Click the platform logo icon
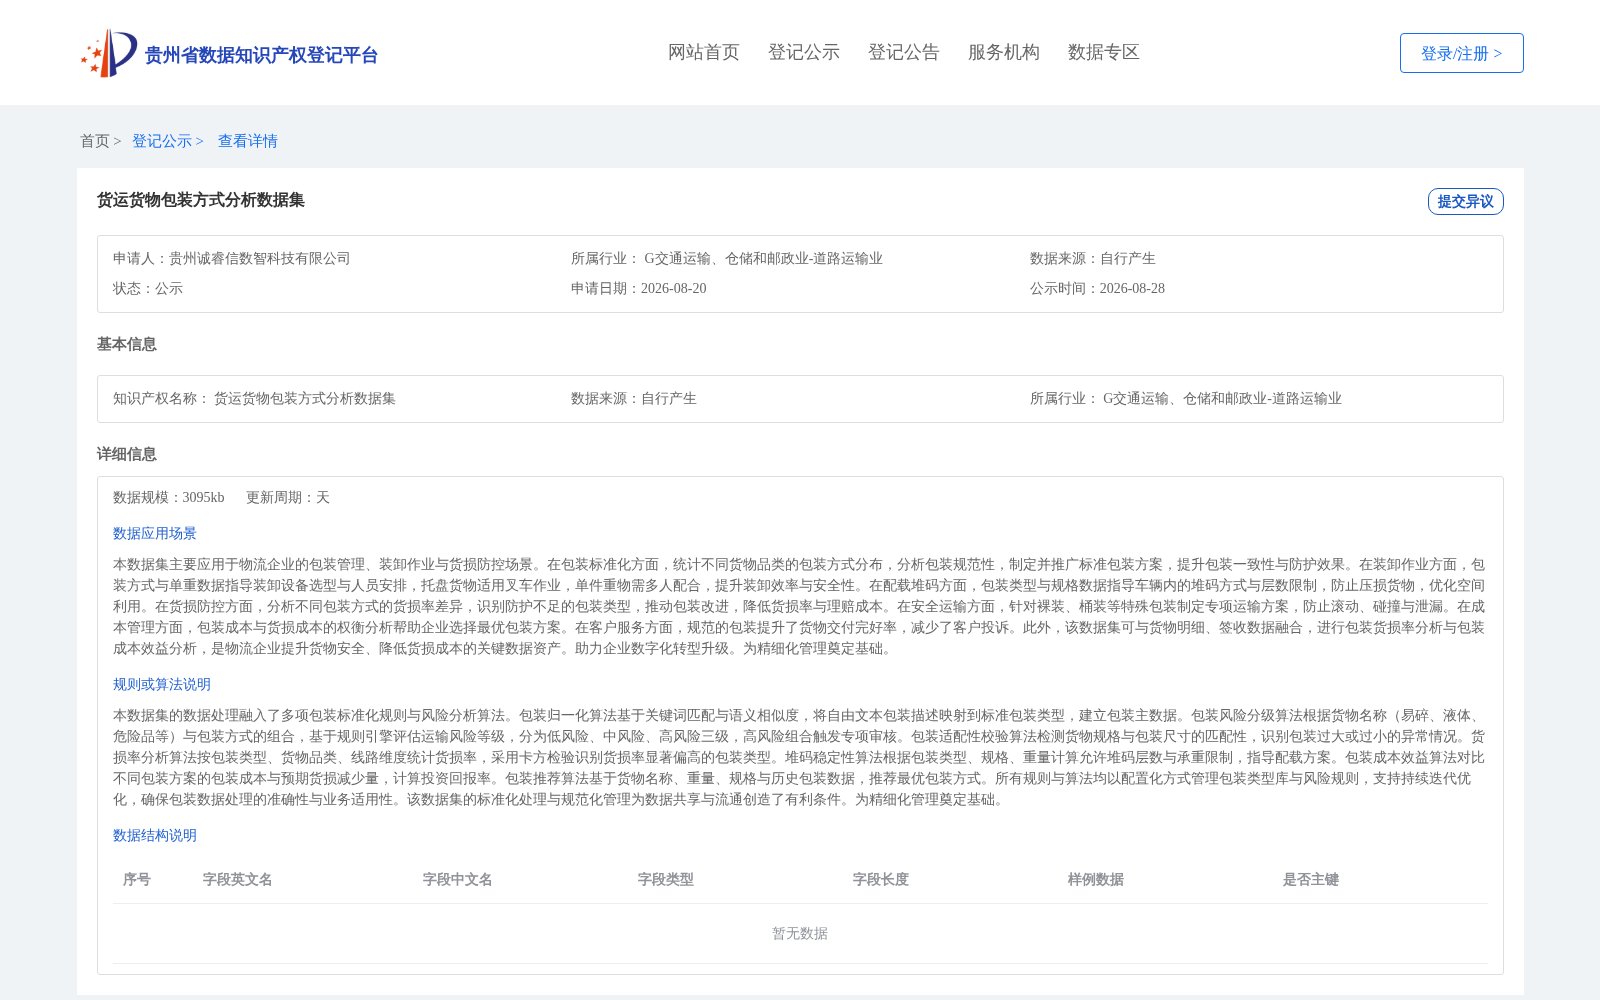 pyautogui.click(x=108, y=53)
